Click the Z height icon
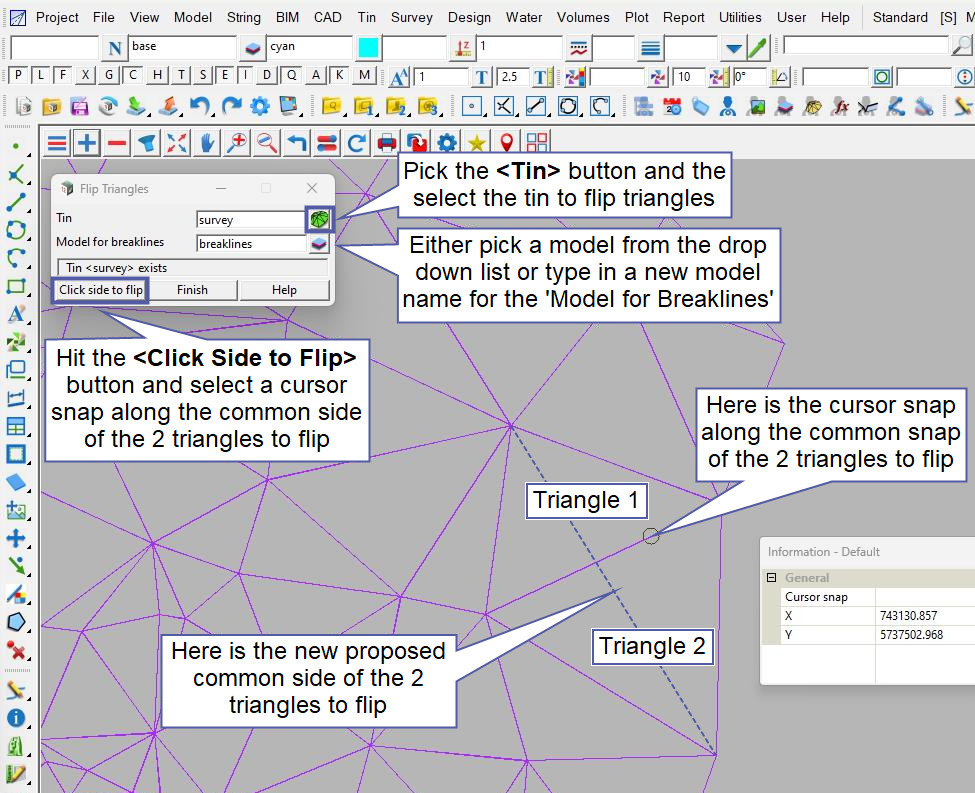Screen dimensions: 975x793 462,48
